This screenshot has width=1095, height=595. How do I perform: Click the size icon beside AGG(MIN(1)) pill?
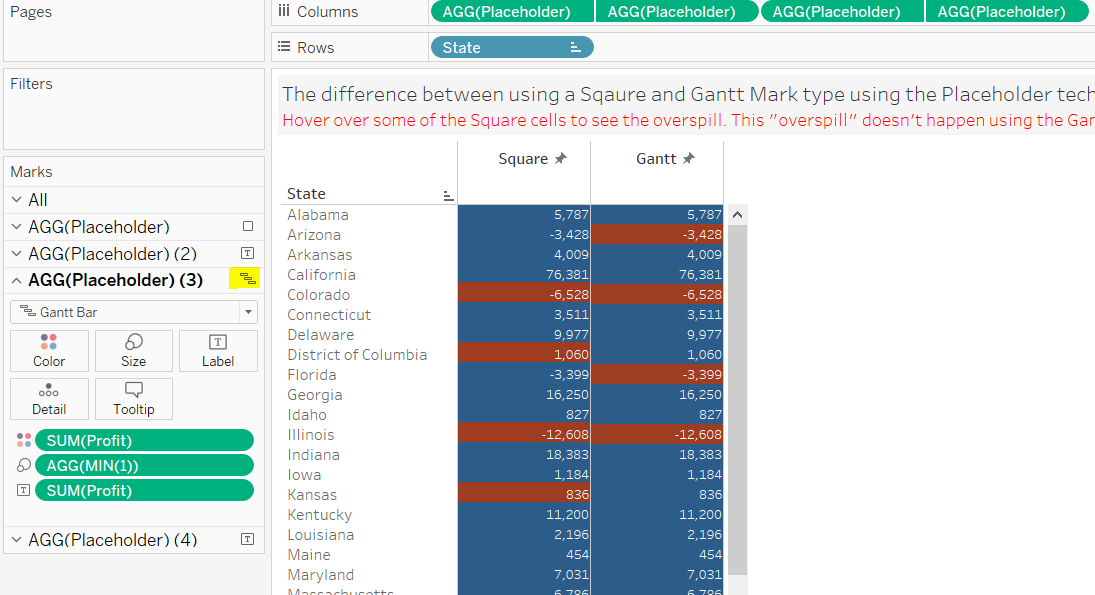(x=24, y=465)
